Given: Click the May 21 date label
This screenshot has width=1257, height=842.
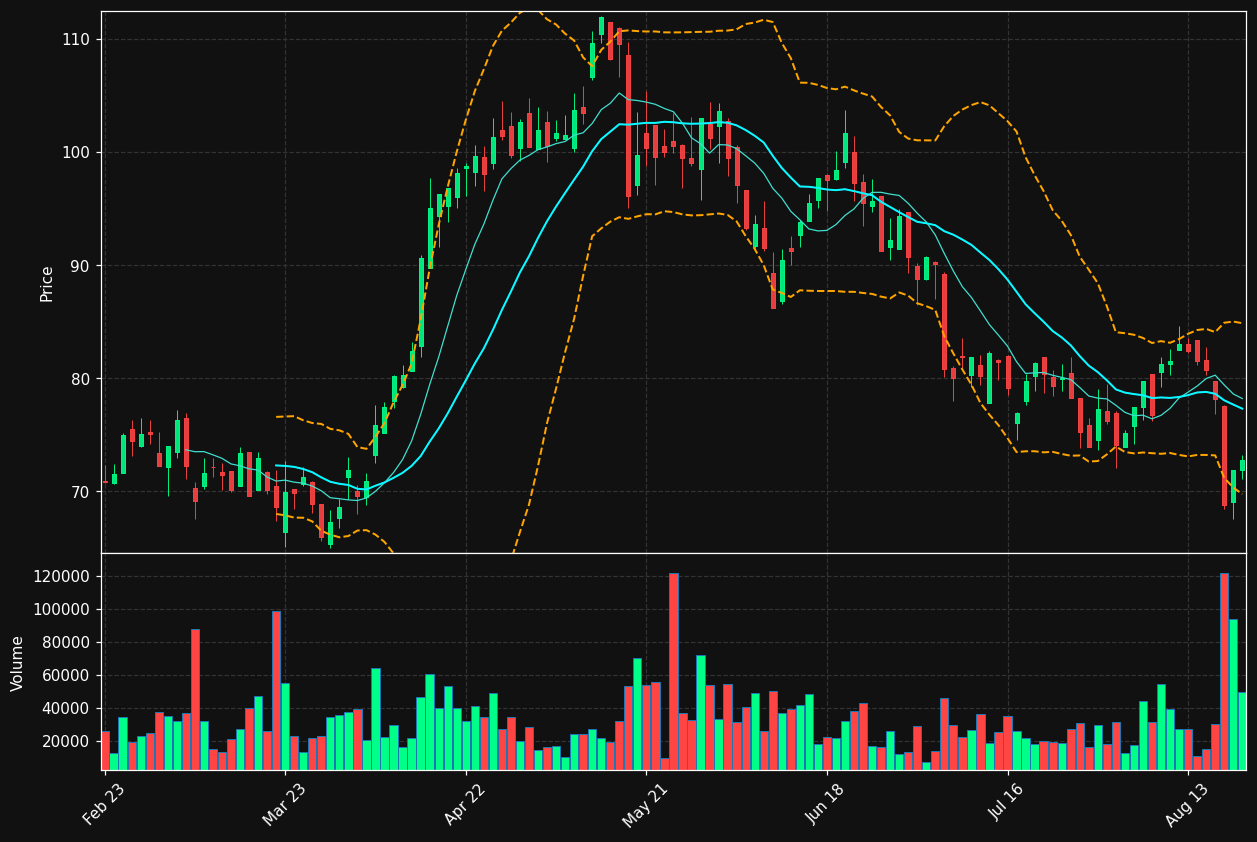Looking at the screenshot, I should (x=646, y=804).
